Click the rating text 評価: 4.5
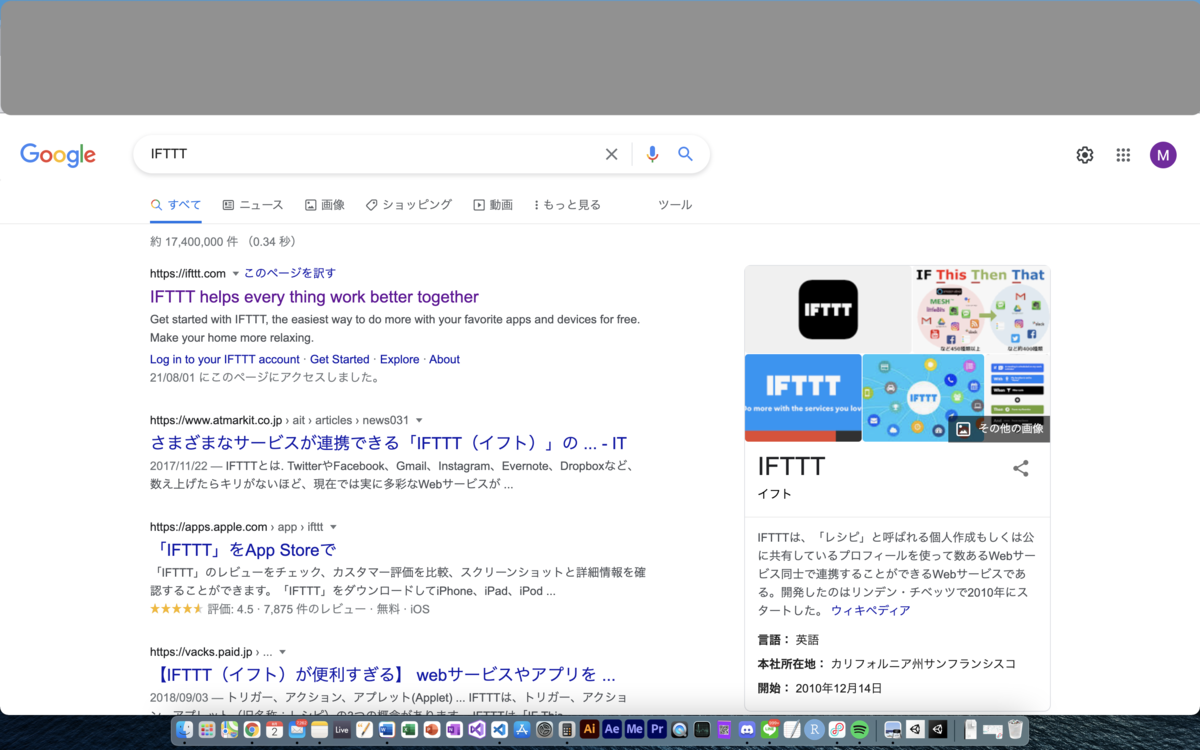This screenshot has height=750, width=1200. 230,609
